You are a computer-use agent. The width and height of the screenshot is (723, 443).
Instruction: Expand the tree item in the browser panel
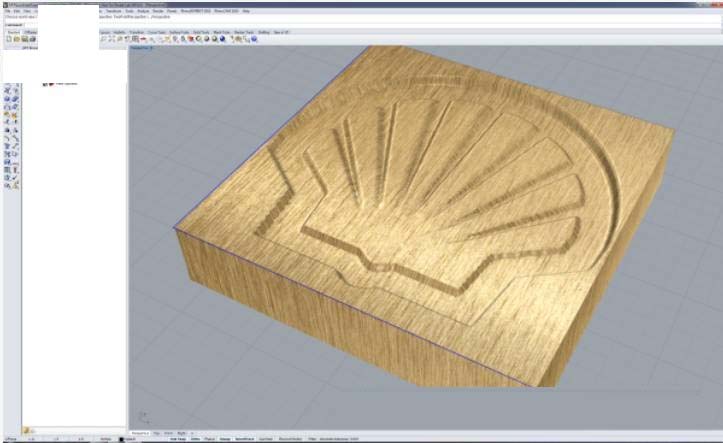tap(44, 84)
